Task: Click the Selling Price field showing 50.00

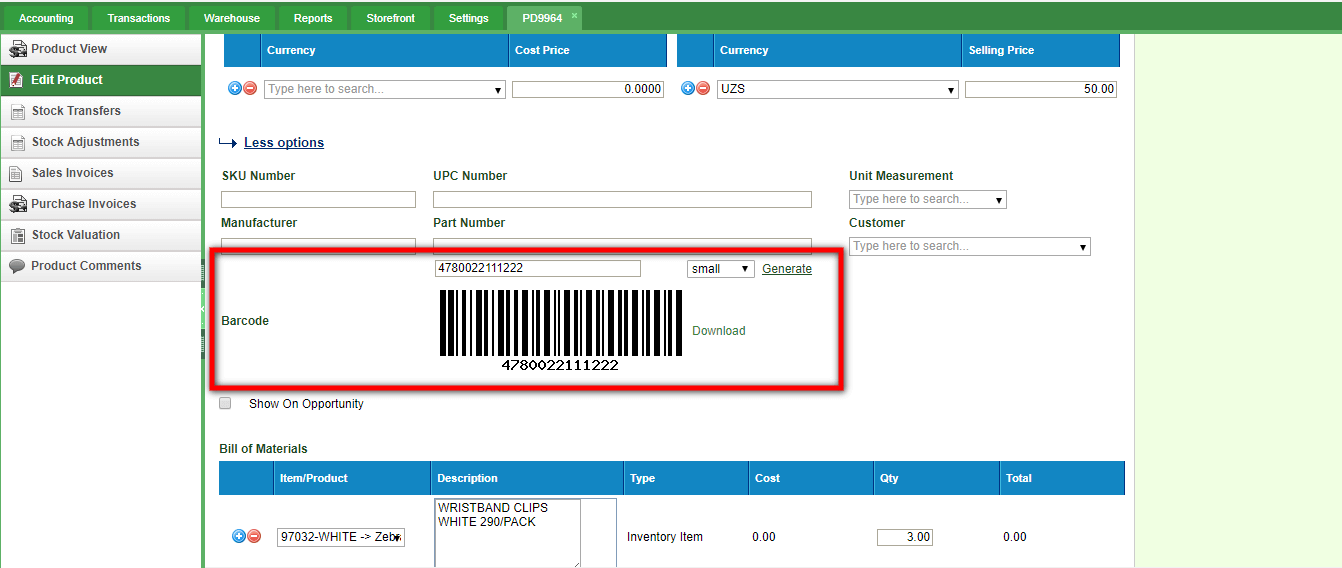Action: coord(1040,89)
